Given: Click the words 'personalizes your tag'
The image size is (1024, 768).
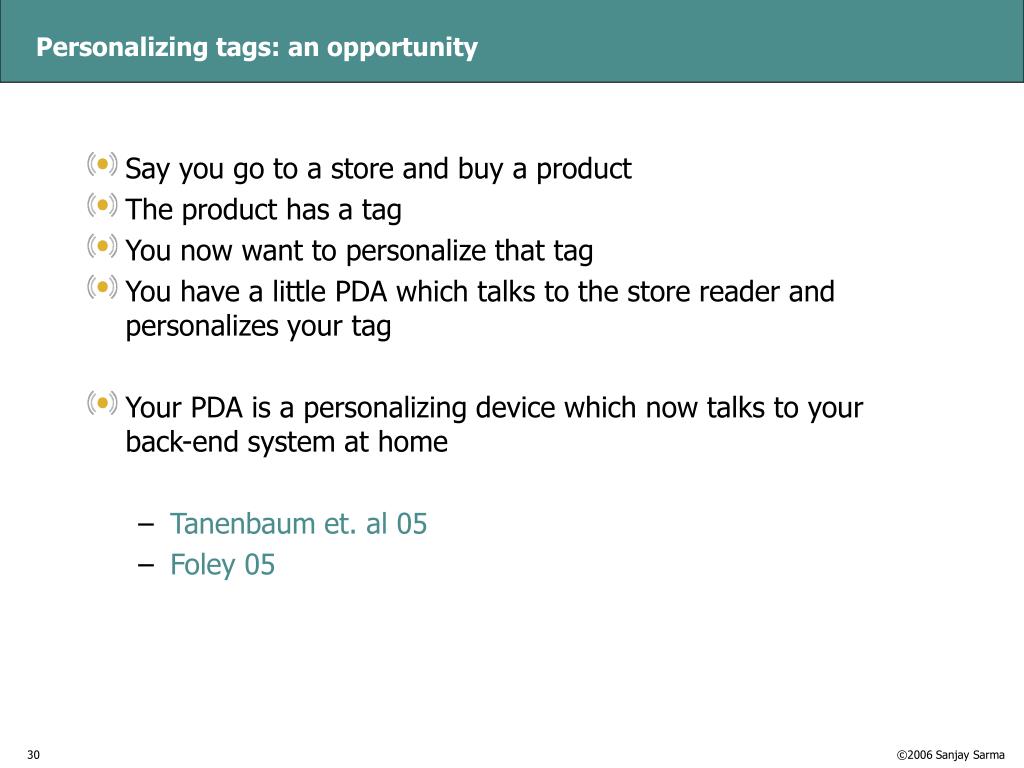Looking at the screenshot, I should point(258,327).
